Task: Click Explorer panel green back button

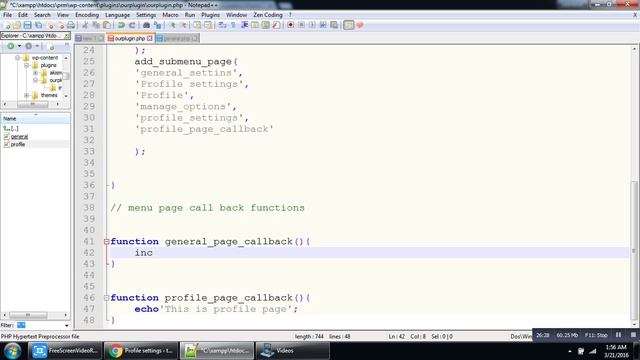Action: pos(11,46)
